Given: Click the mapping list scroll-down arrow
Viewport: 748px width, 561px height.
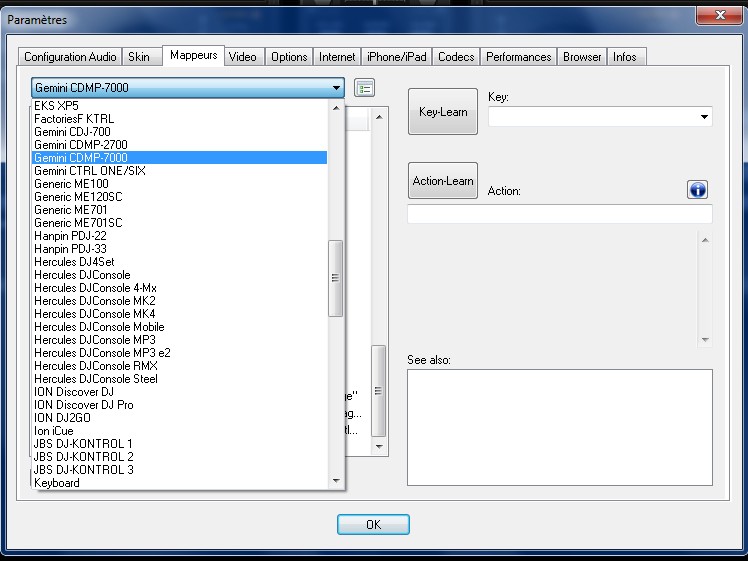Looking at the screenshot, I should [x=379, y=447].
